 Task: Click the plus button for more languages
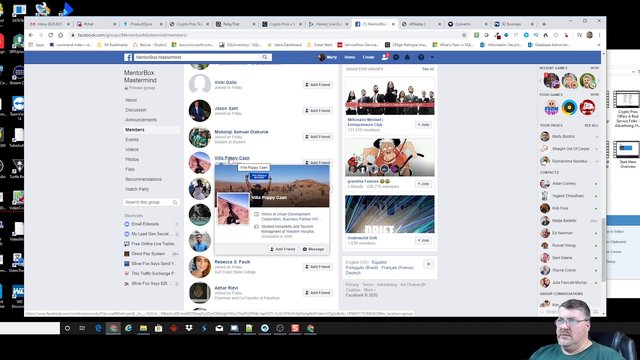tap(428, 264)
